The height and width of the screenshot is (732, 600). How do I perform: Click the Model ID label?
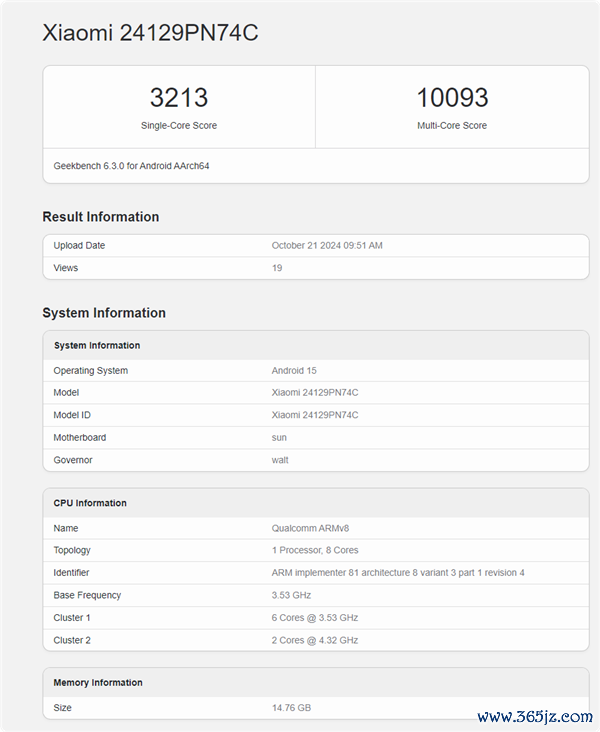pos(72,415)
